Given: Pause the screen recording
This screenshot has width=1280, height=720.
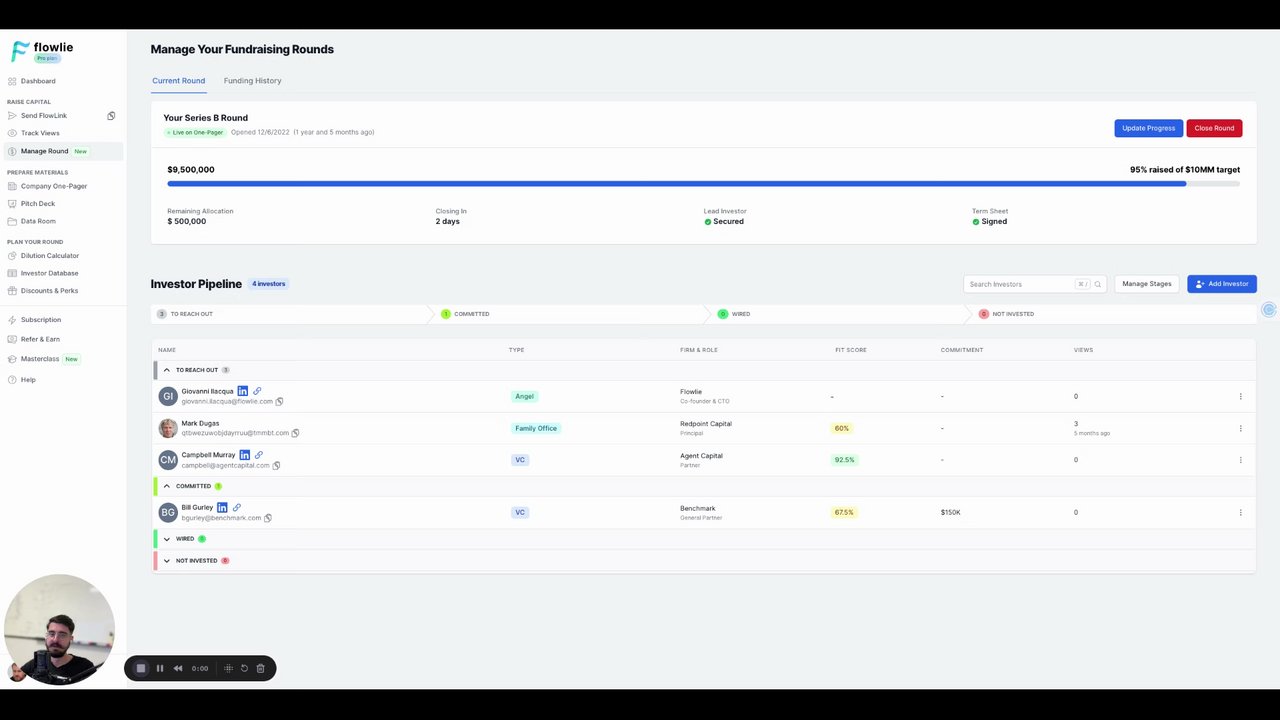Looking at the screenshot, I should [160, 668].
